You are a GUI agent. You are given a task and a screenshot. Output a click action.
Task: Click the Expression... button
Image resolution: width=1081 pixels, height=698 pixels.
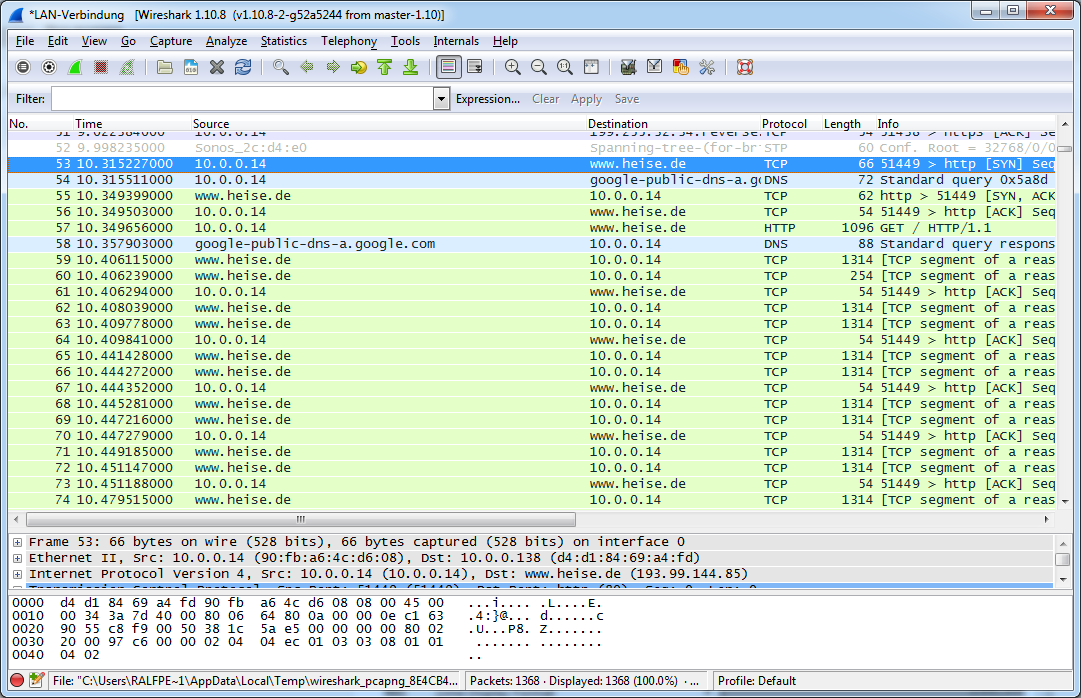(x=487, y=99)
